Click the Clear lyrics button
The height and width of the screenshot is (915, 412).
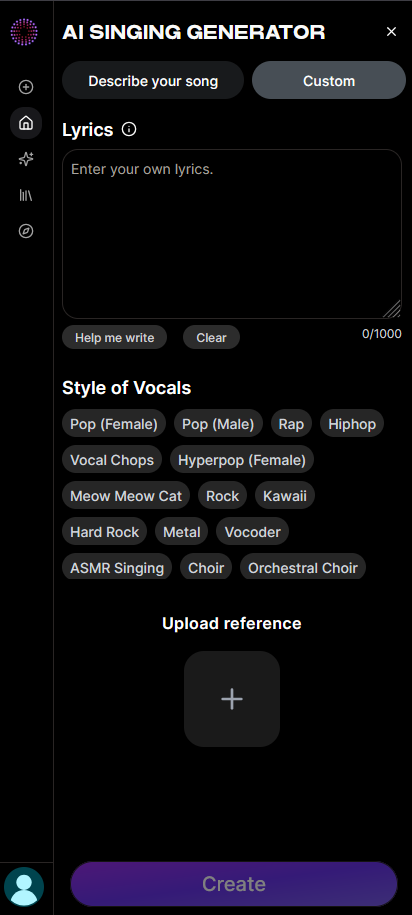[x=211, y=337]
